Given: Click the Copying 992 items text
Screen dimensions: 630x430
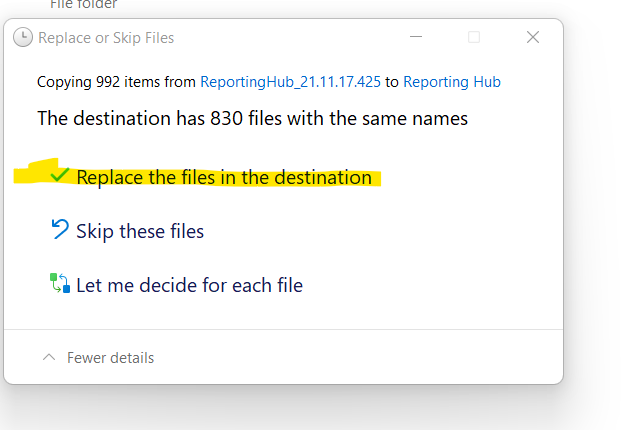Looking at the screenshot, I should (116, 82).
